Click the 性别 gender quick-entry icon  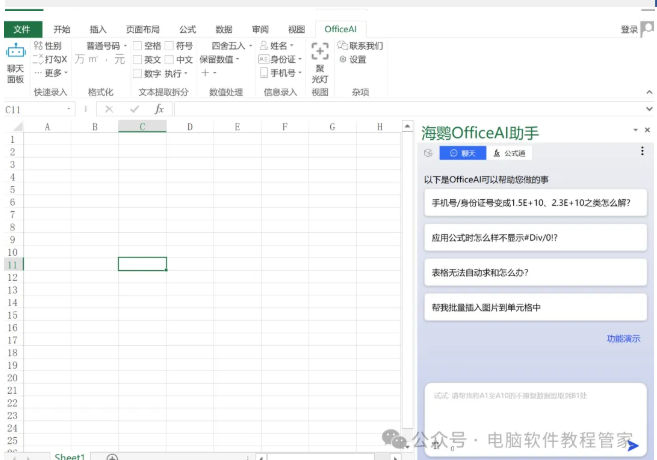38,45
